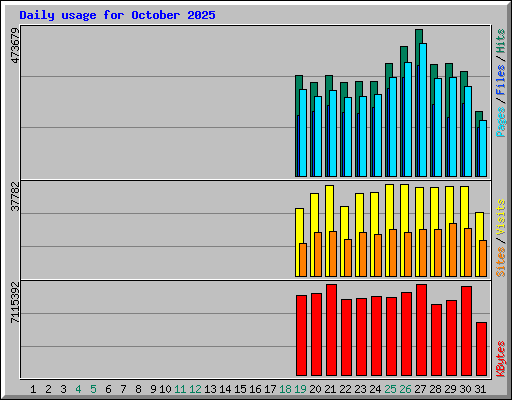
Task: Click the red KBytes bar for day 28
Action: [x=436, y=340]
